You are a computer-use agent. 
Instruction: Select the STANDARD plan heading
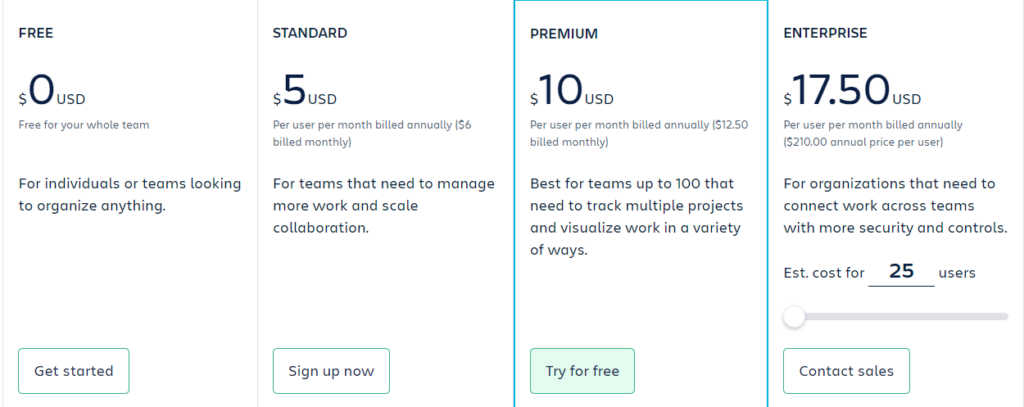[310, 33]
